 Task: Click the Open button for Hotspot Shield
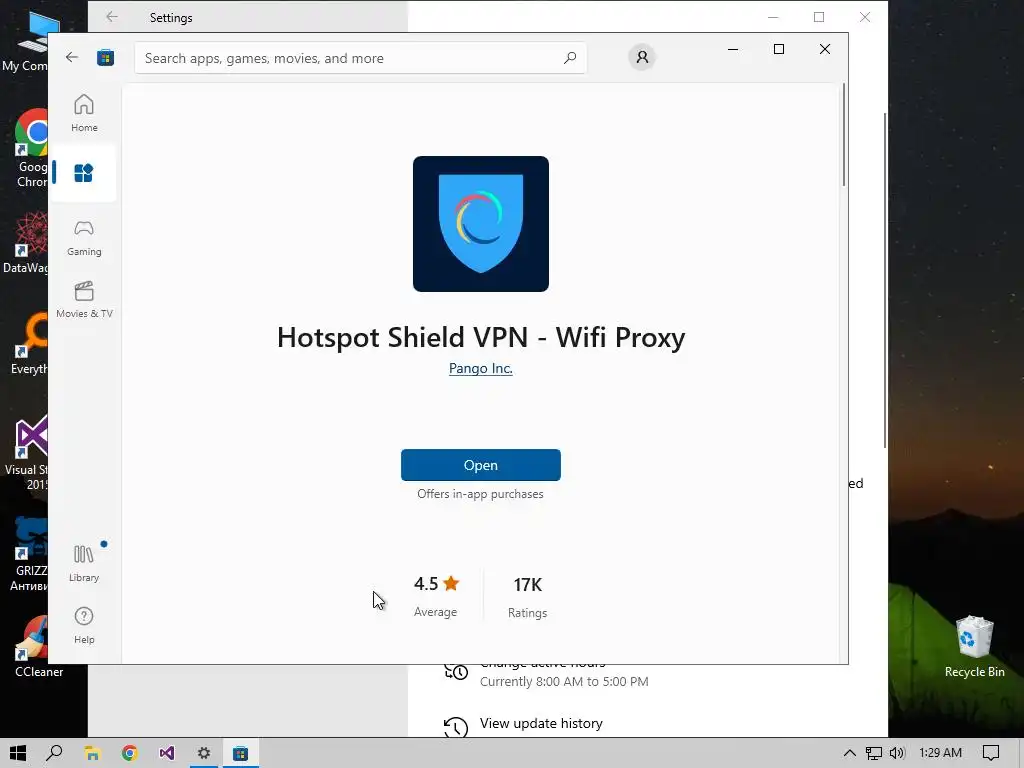pos(481,465)
